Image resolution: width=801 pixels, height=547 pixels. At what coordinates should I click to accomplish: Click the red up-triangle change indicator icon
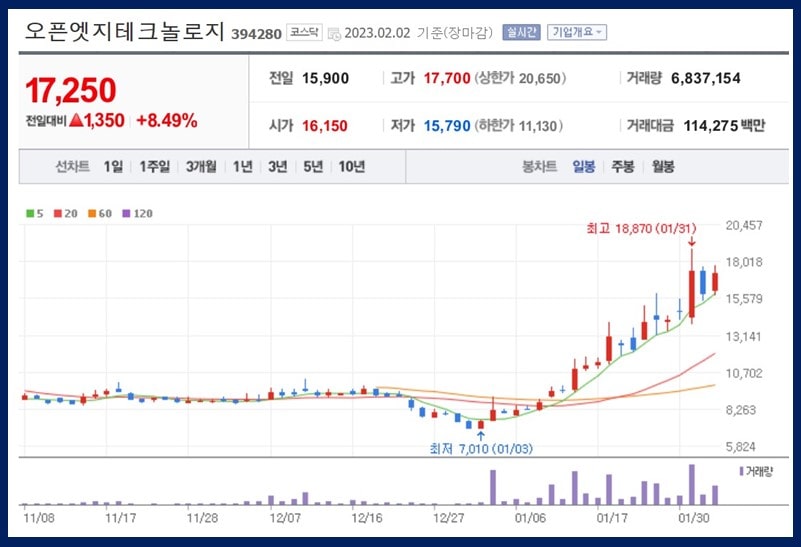[x=76, y=121]
